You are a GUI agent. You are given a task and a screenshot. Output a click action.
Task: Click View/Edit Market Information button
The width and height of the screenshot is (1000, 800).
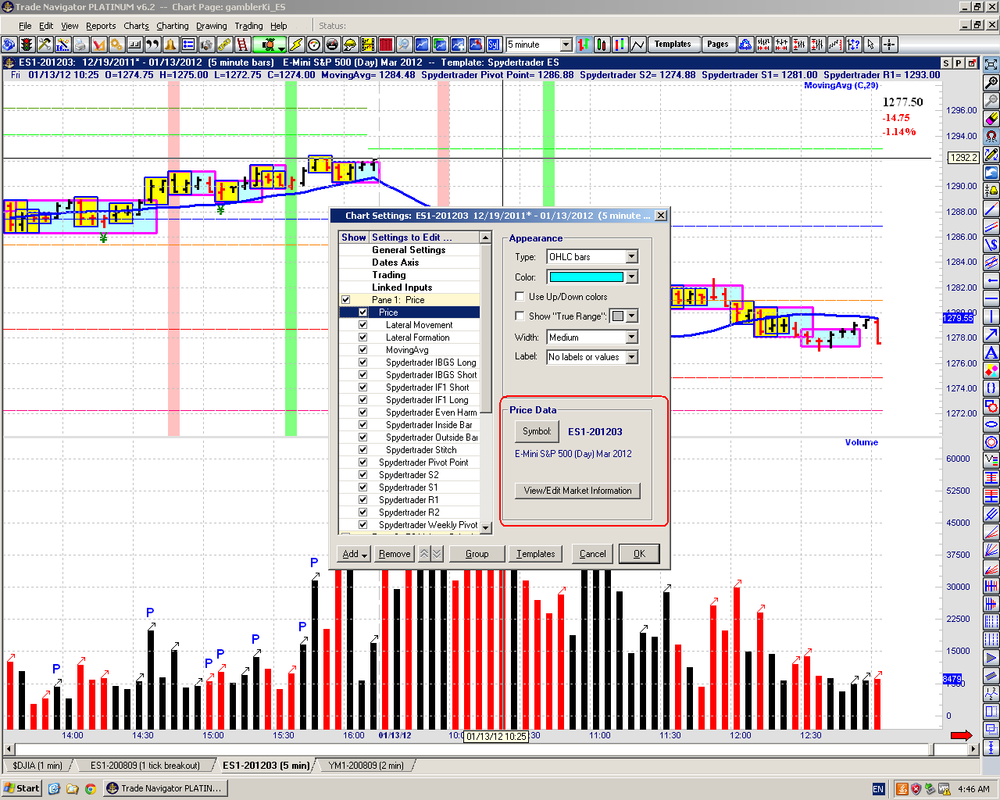[578, 491]
